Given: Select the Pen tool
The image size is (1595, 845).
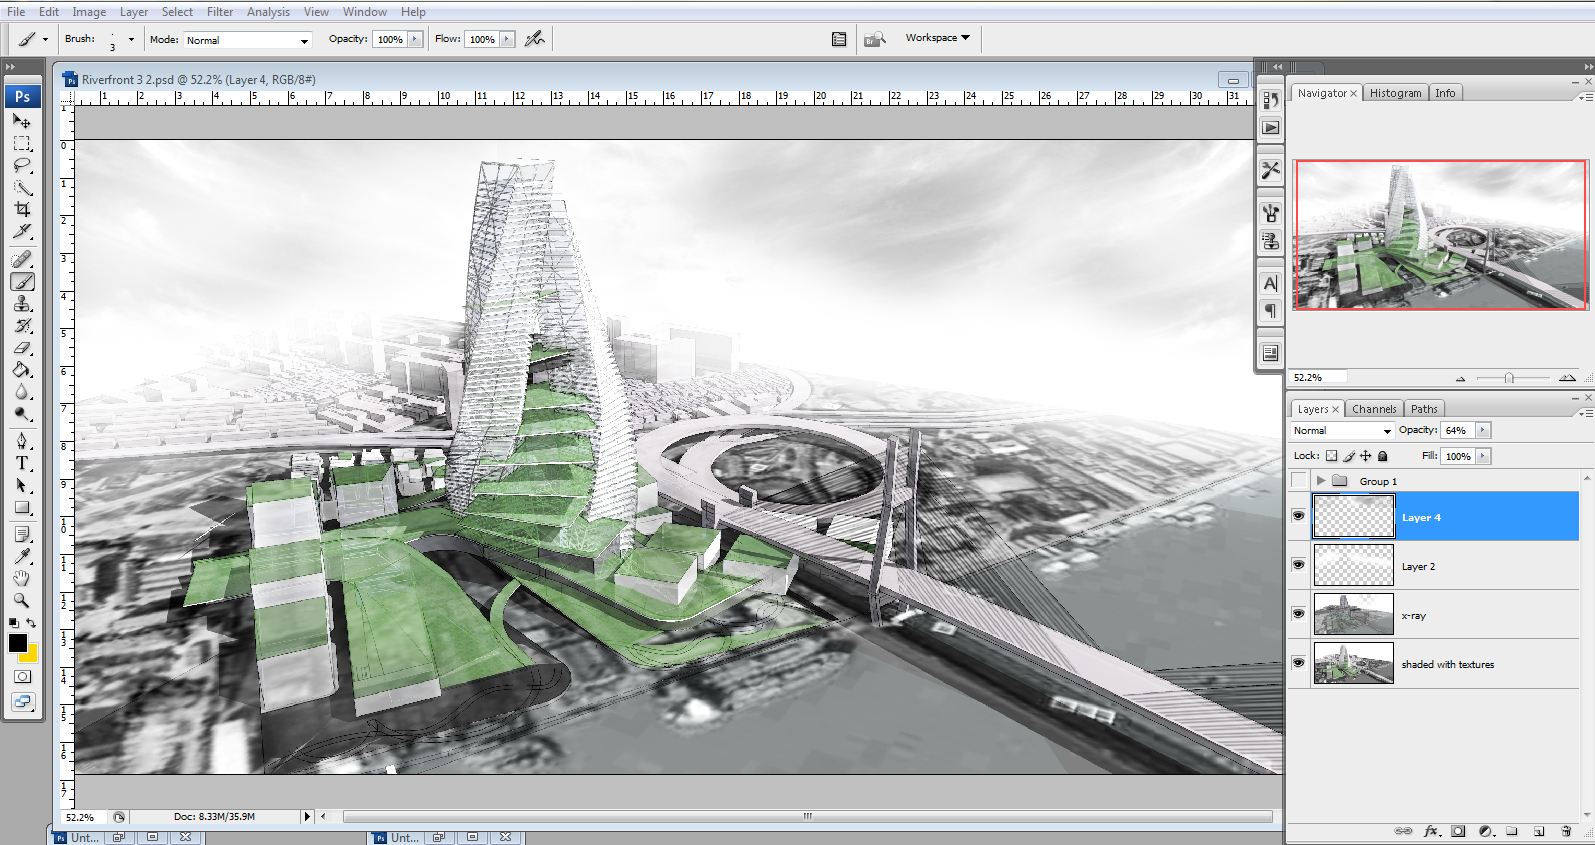Looking at the screenshot, I should click(x=22, y=441).
